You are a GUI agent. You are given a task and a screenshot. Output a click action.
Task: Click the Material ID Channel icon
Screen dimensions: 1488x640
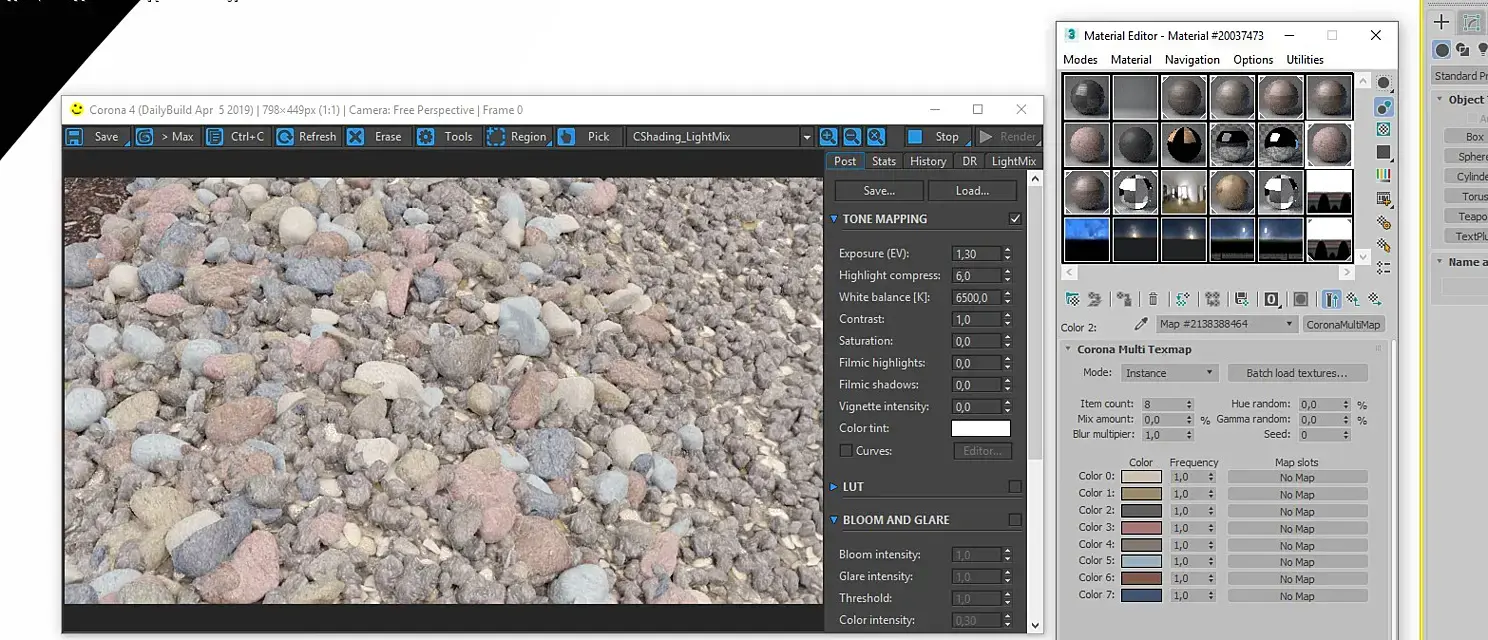pos(1271,299)
